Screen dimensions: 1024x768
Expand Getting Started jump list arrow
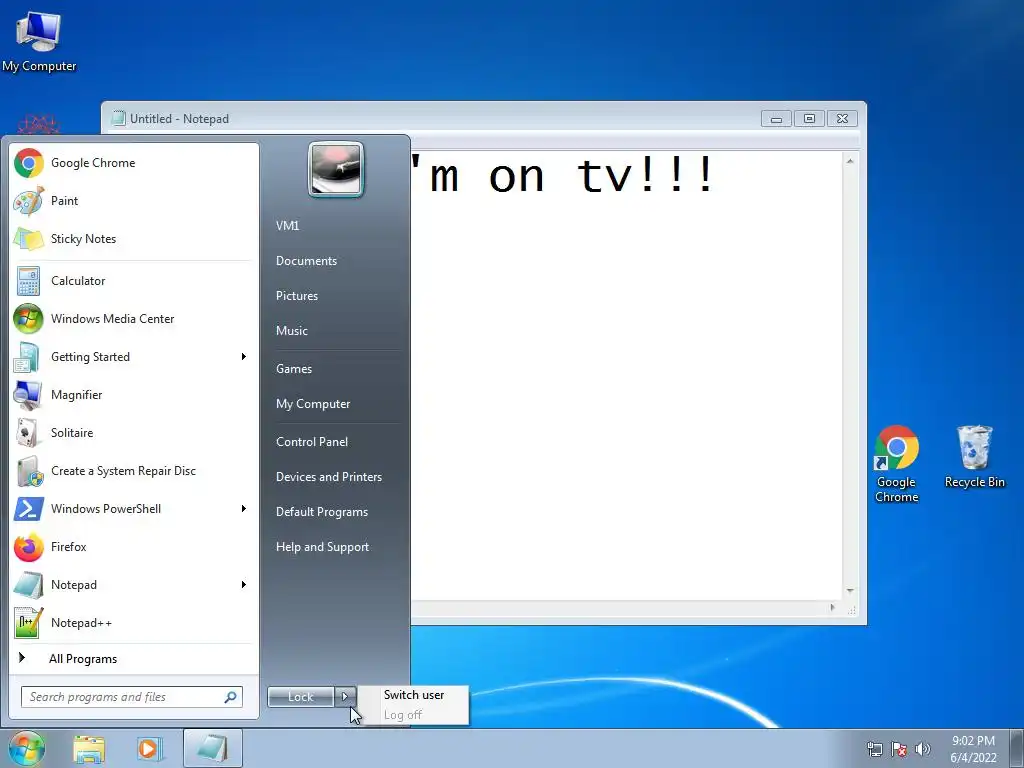tap(244, 357)
